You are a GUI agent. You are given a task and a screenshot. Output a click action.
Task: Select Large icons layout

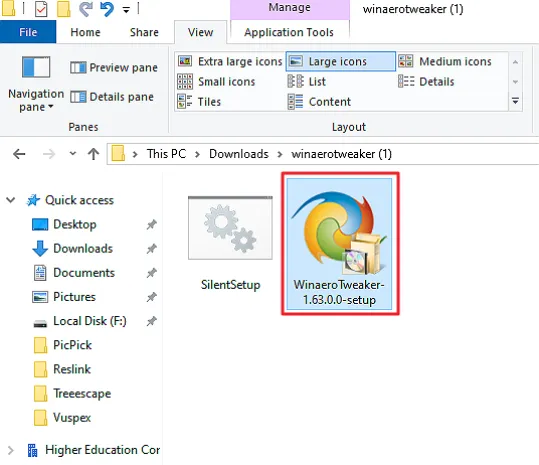tap(340, 62)
